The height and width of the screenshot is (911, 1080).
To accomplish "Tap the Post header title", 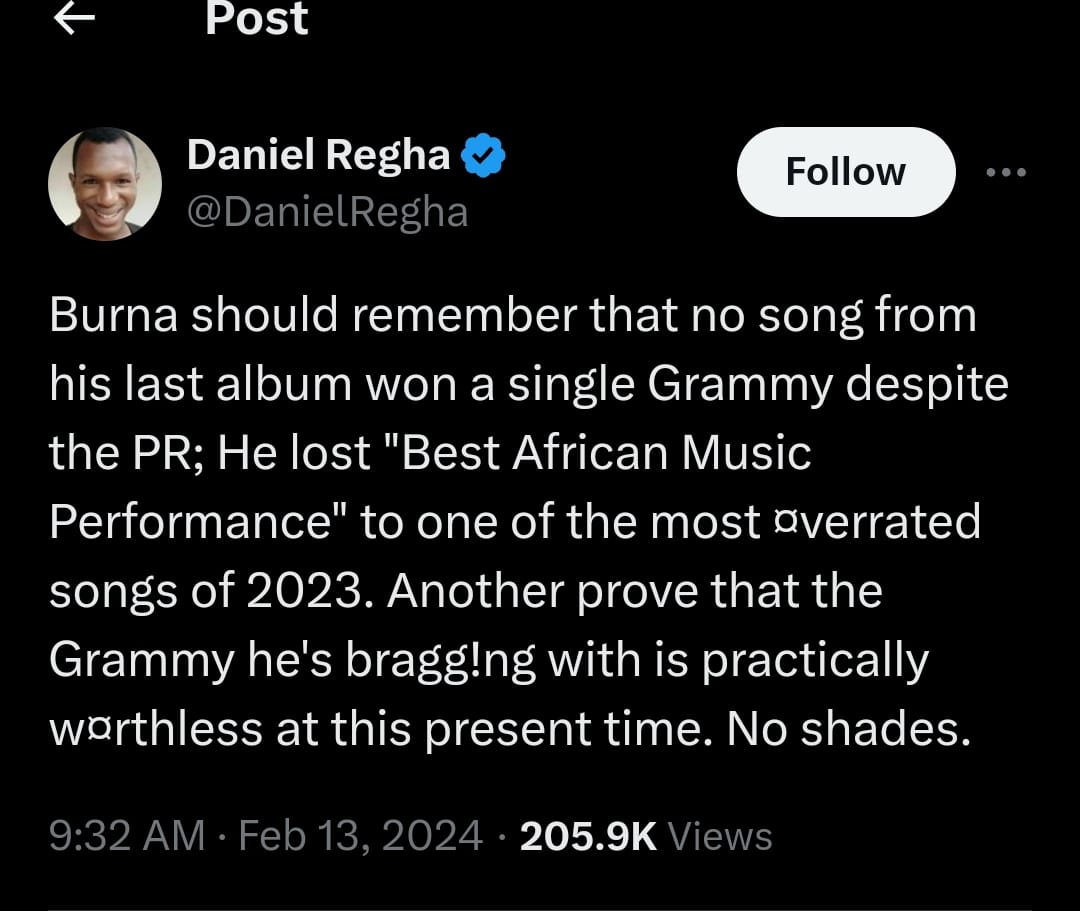I will (257, 19).
